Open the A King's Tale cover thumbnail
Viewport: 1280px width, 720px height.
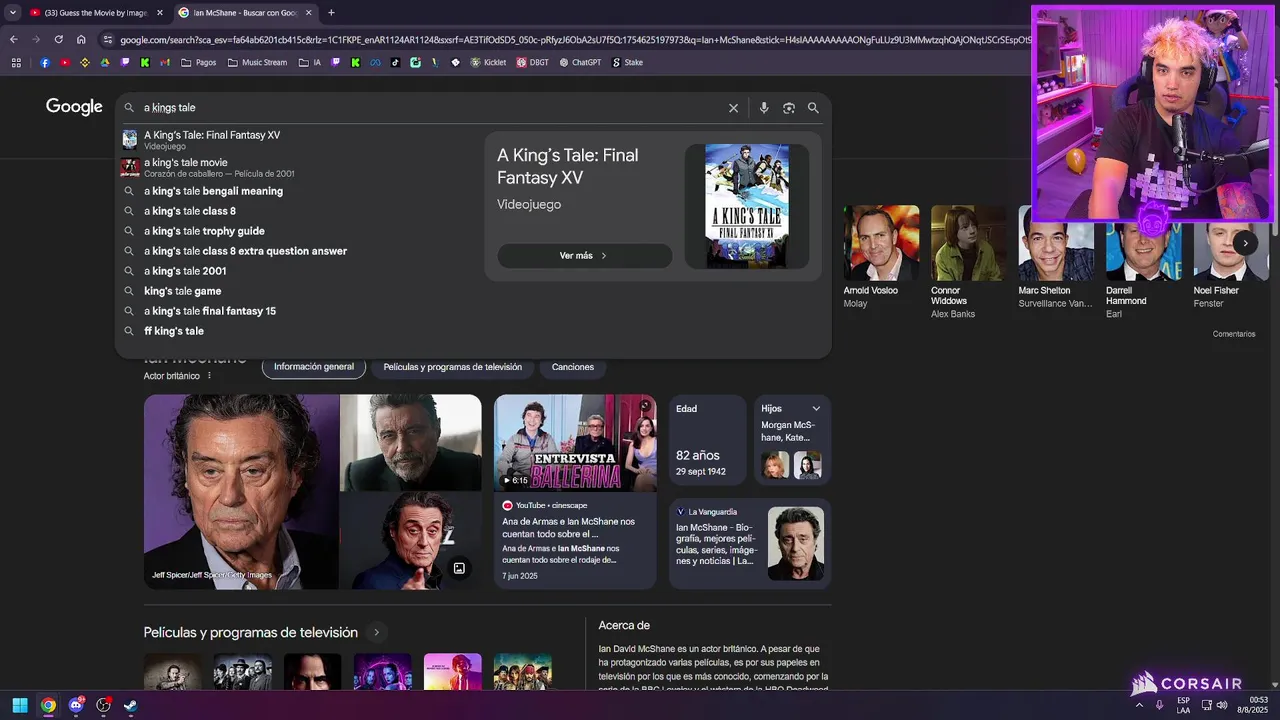747,205
